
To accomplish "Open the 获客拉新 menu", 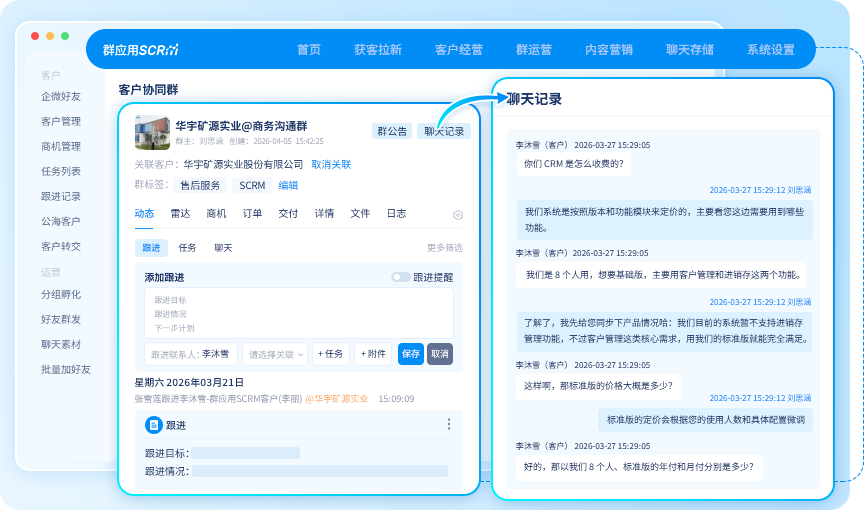I will click(377, 50).
